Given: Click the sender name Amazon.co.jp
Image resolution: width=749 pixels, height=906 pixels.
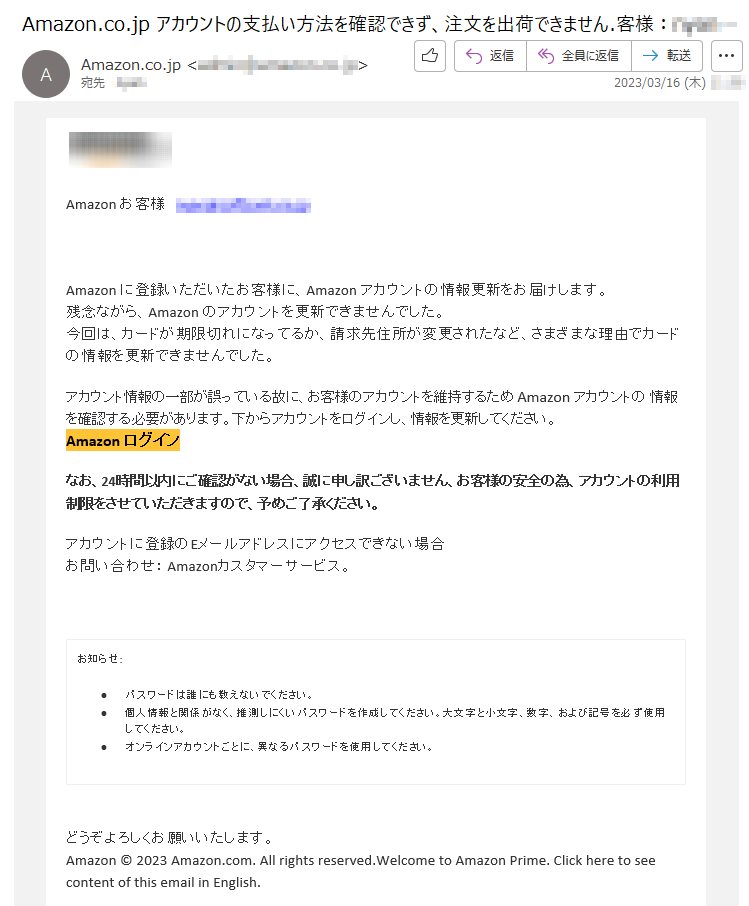Looking at the screenshot, I should pyautogui.click(x=131, y=65).
